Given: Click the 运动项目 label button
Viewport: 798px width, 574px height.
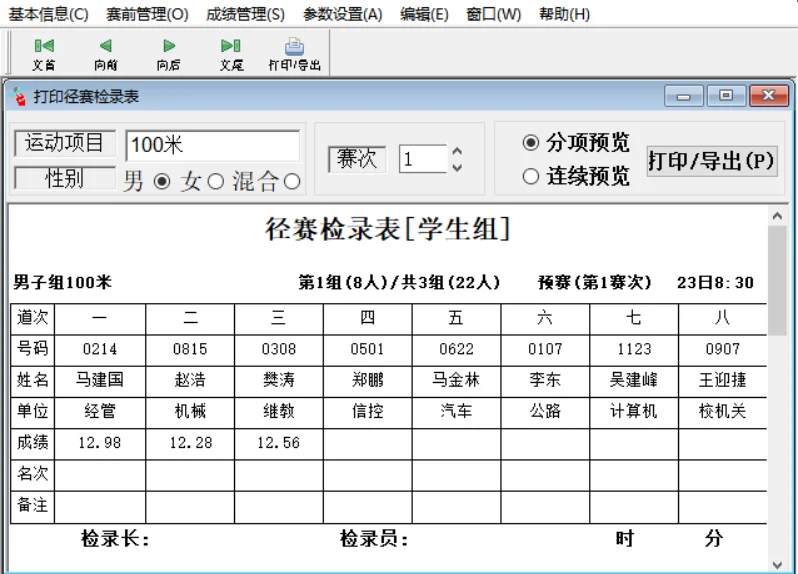Looking at the screenshot, I should pos(65,143).
